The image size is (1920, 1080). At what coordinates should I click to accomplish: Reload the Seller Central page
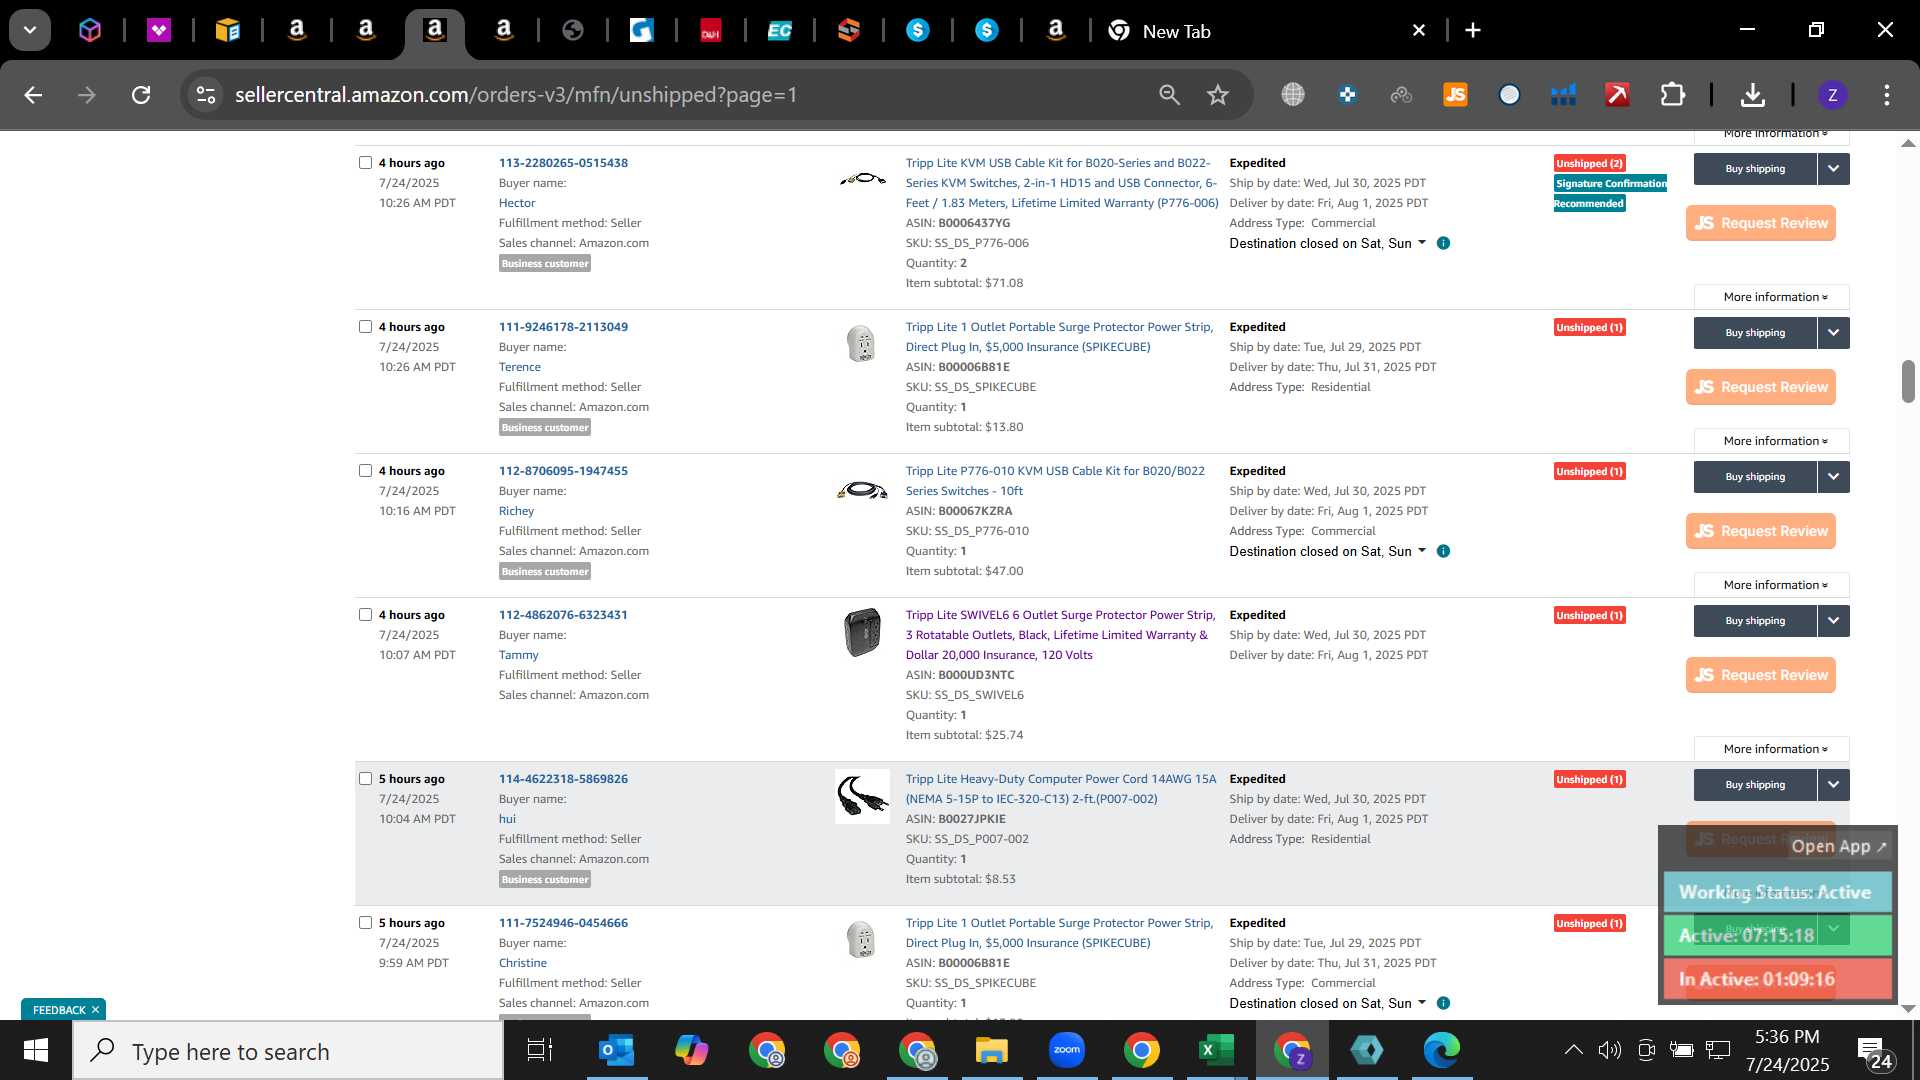point(141,95)
